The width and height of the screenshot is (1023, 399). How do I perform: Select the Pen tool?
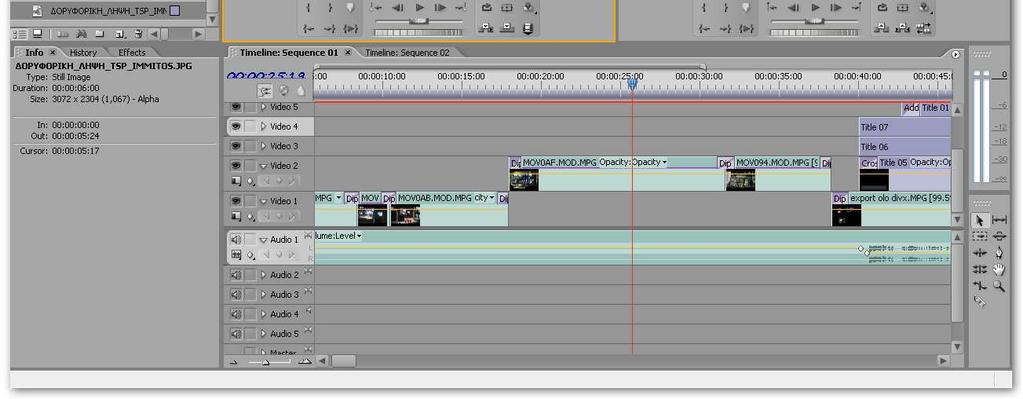pos(999,253)
